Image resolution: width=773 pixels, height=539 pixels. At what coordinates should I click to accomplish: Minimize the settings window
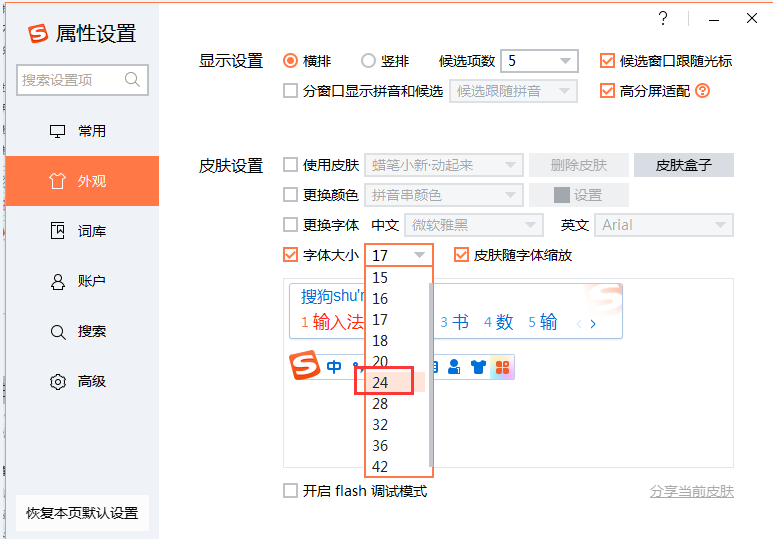pyautogui.click(x=714, y=20)
